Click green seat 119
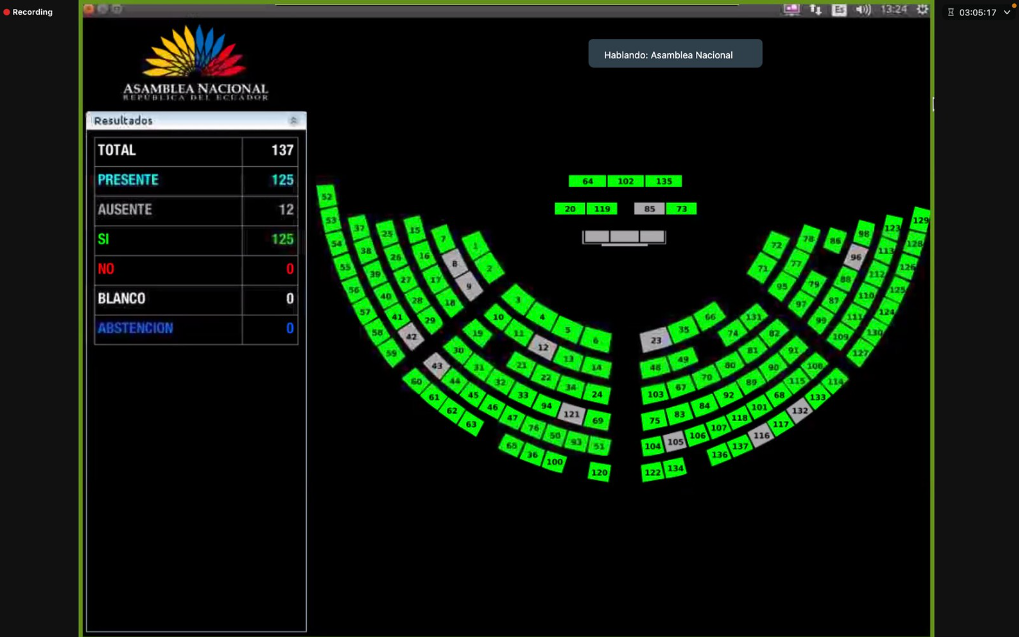Viewport: 1019px width, 637px height. click(602, 209)
